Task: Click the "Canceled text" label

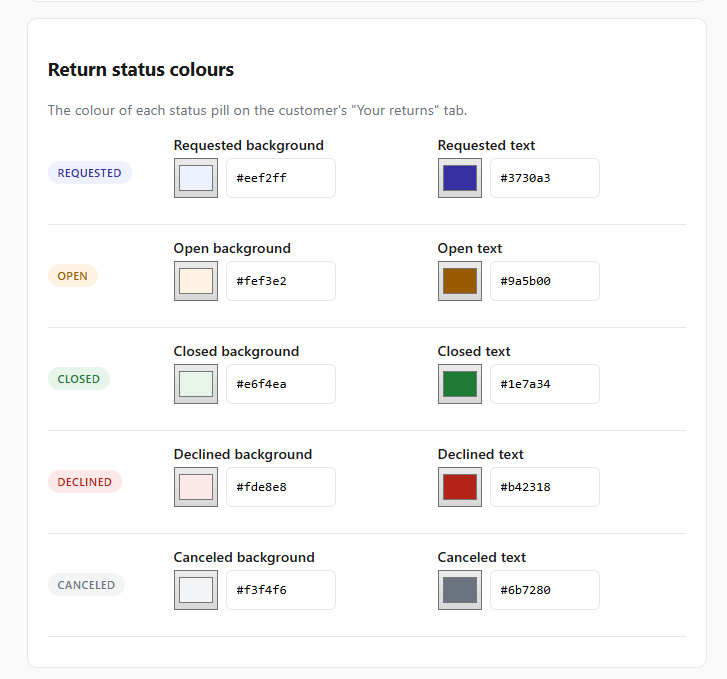Action: pyautogui.click(x=482, y=557)
